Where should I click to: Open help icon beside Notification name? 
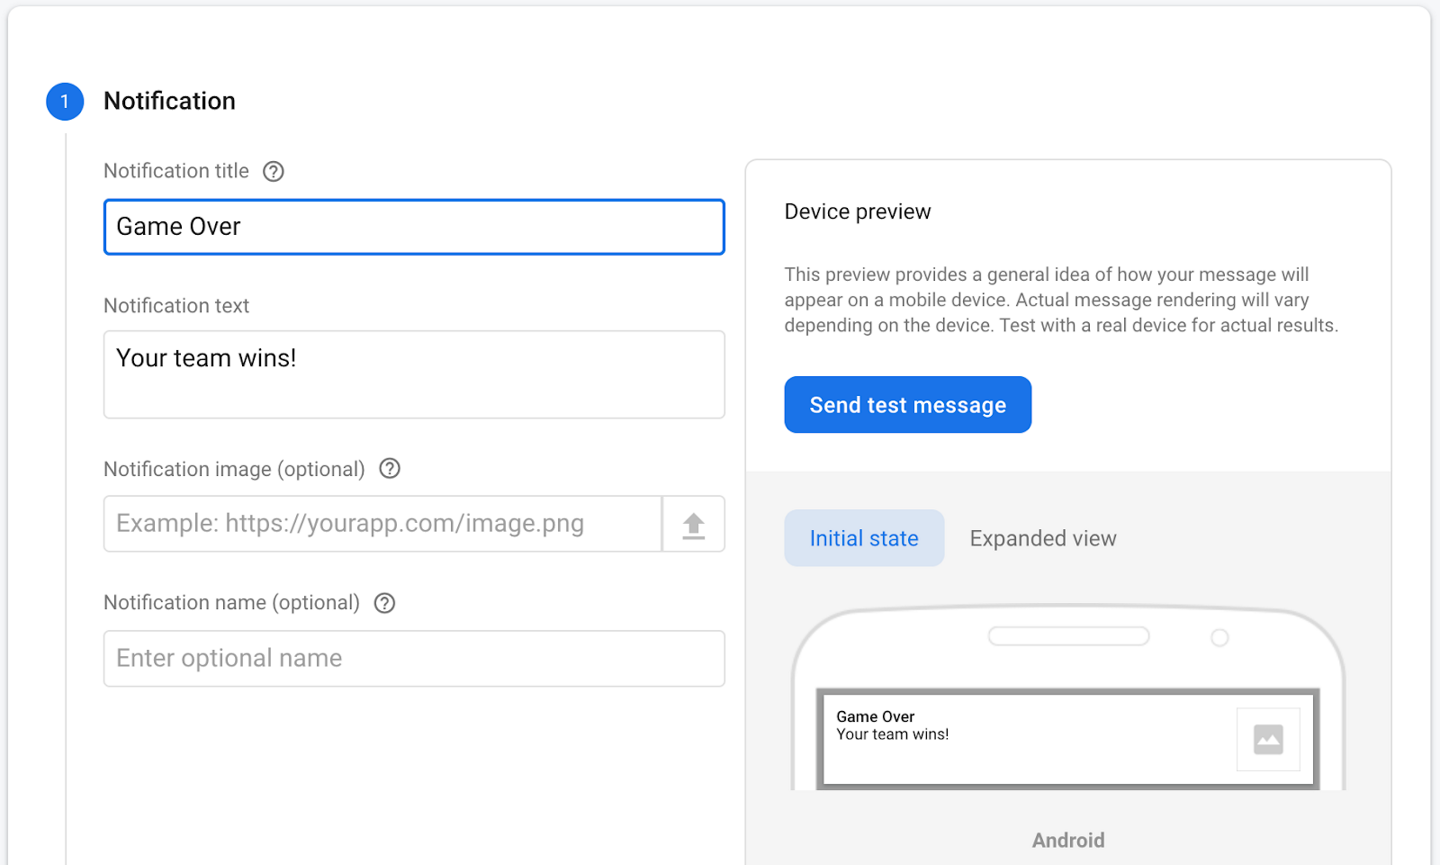(x=385, y=603)
